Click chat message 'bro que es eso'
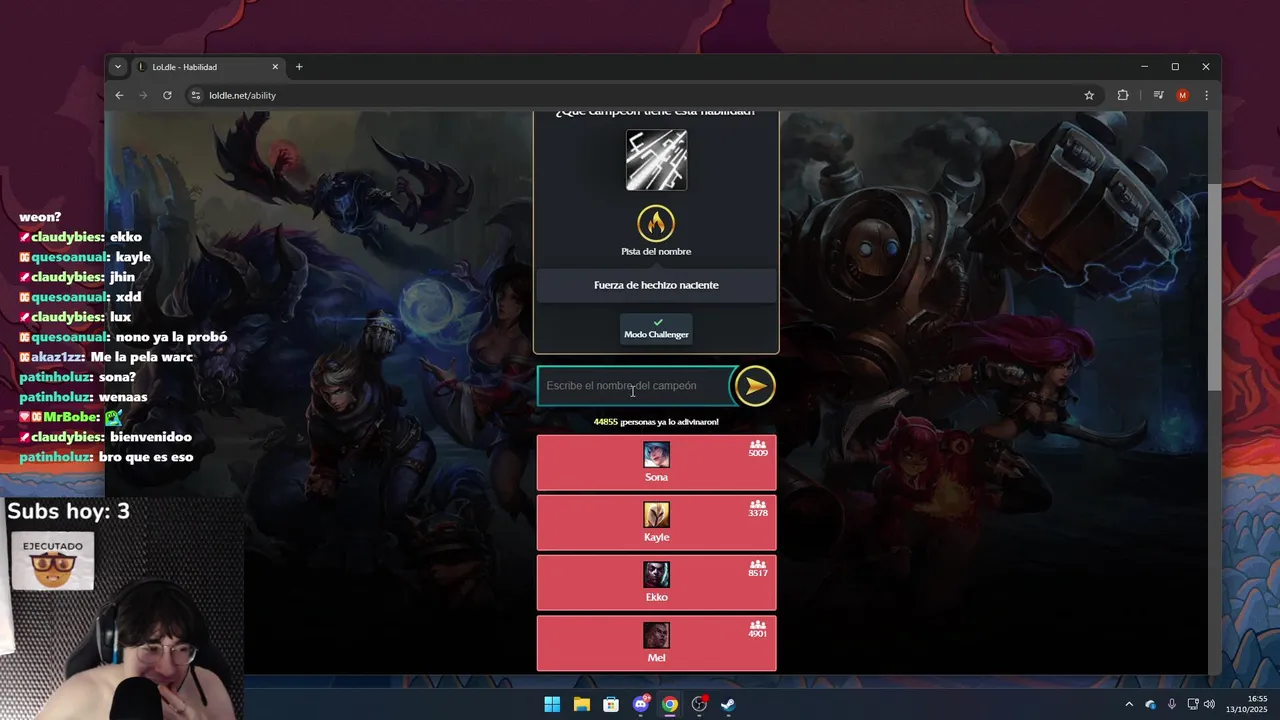 [146, 457]
